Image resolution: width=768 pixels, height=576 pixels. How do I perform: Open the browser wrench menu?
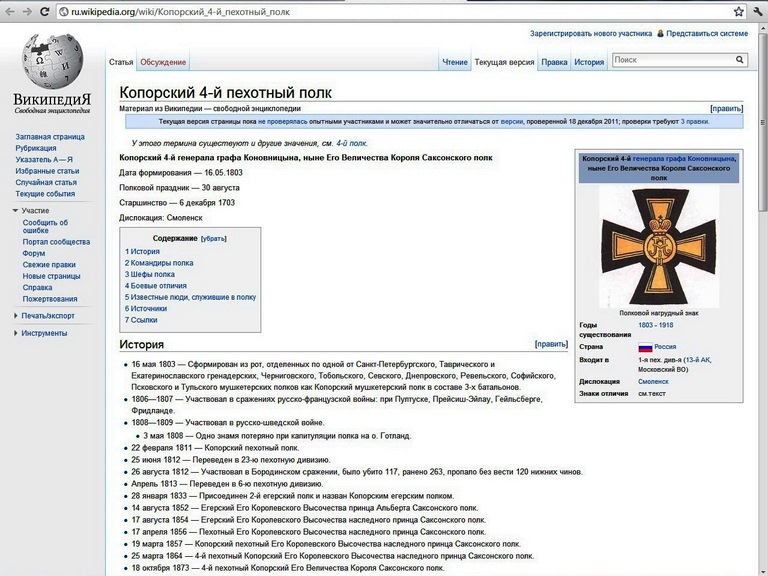757,11
